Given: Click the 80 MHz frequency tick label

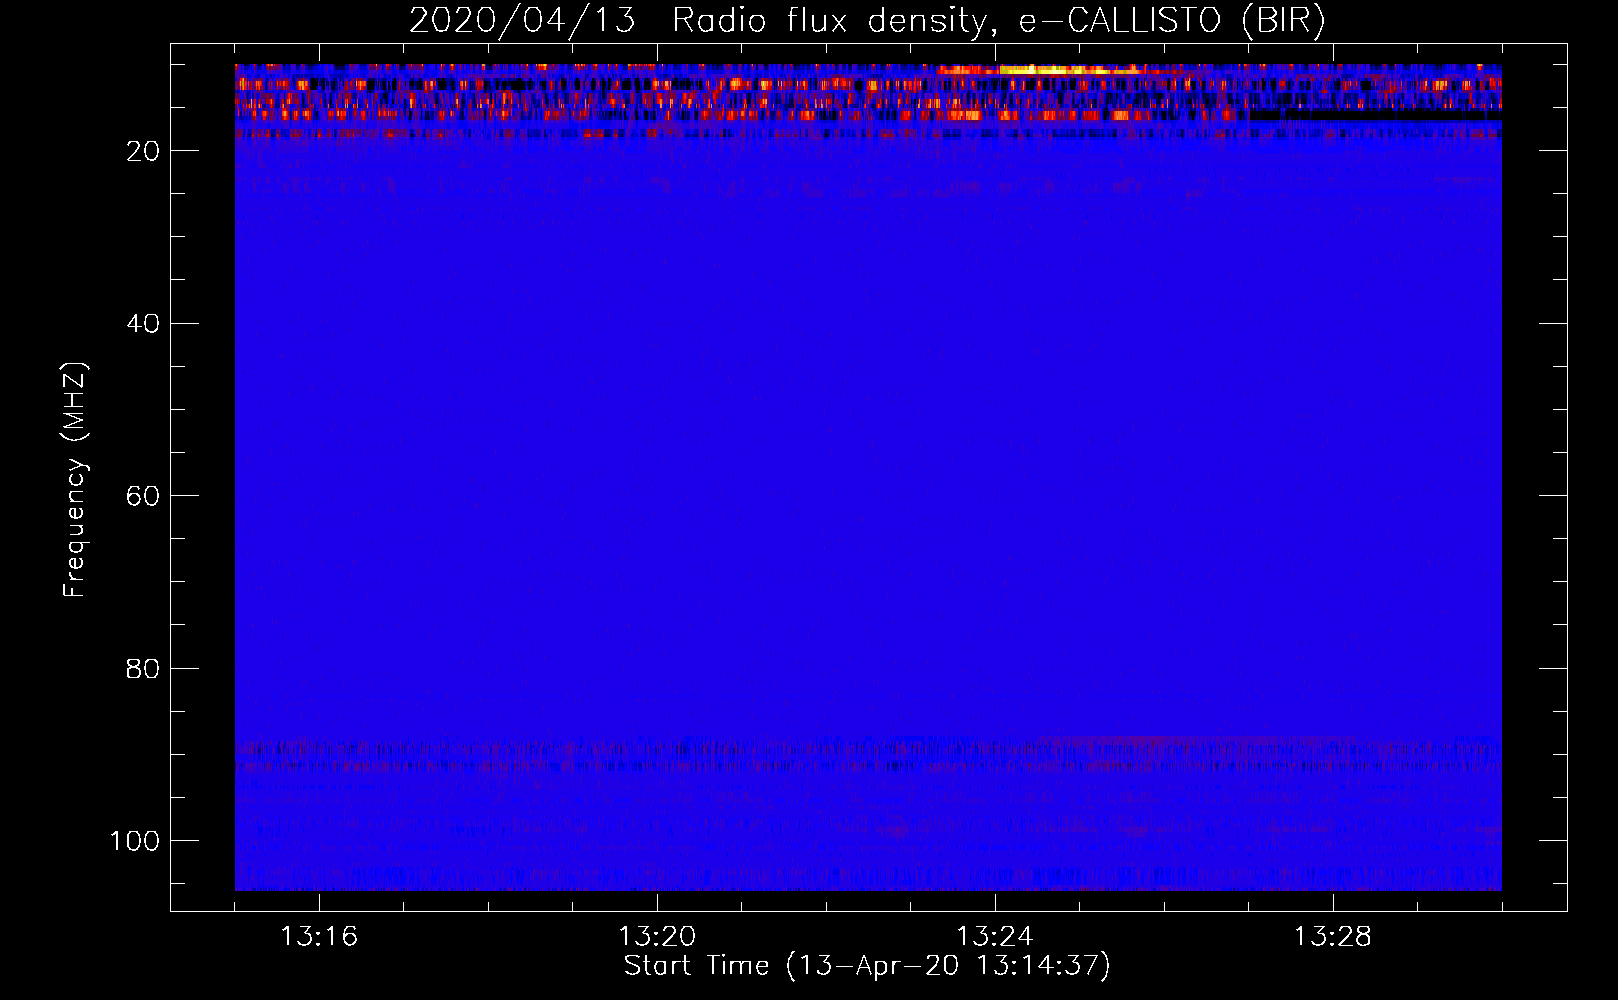Looking at the screenshot, I should click(143, 668).
